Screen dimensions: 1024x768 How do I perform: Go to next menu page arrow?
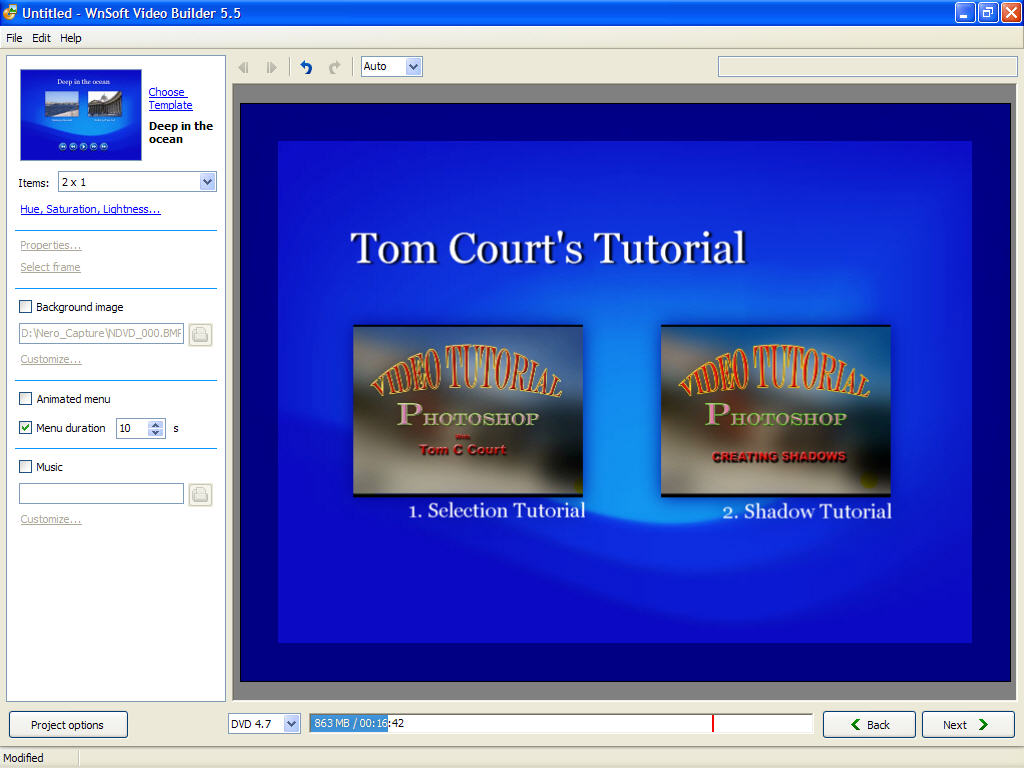[x=271, y=67]
